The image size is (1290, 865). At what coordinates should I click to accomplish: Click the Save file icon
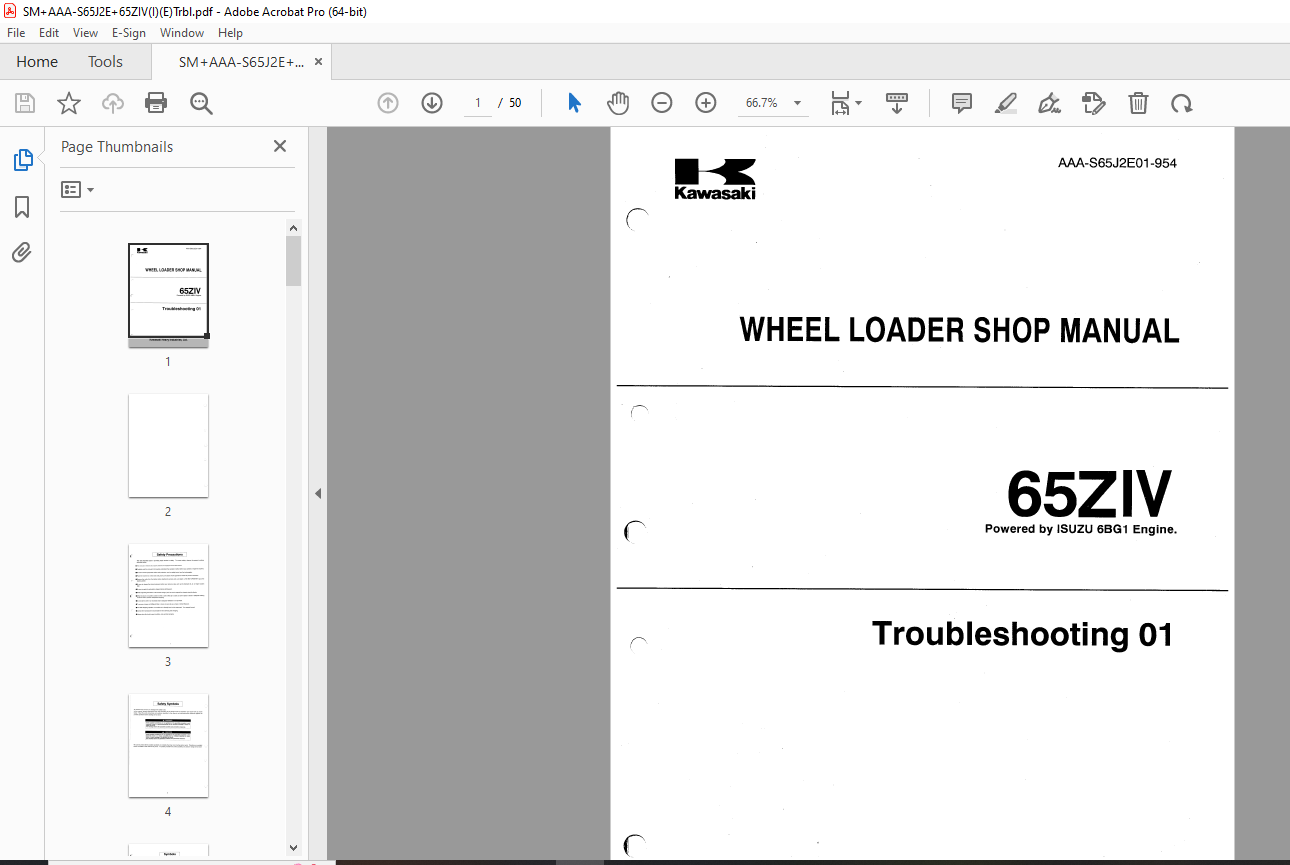pyautogui.click(x=25, y=103)
